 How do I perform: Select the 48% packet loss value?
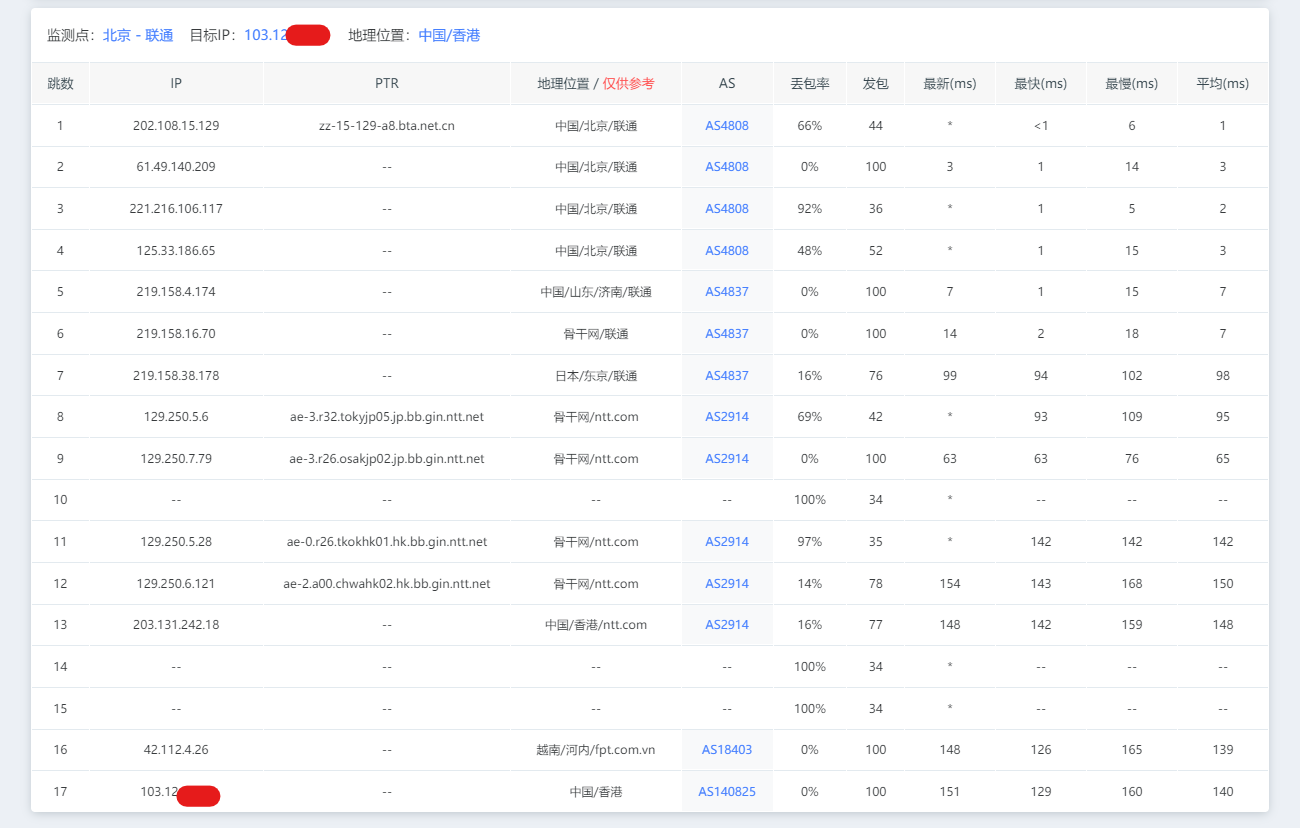pyautogui.click(x=810, y=251)
